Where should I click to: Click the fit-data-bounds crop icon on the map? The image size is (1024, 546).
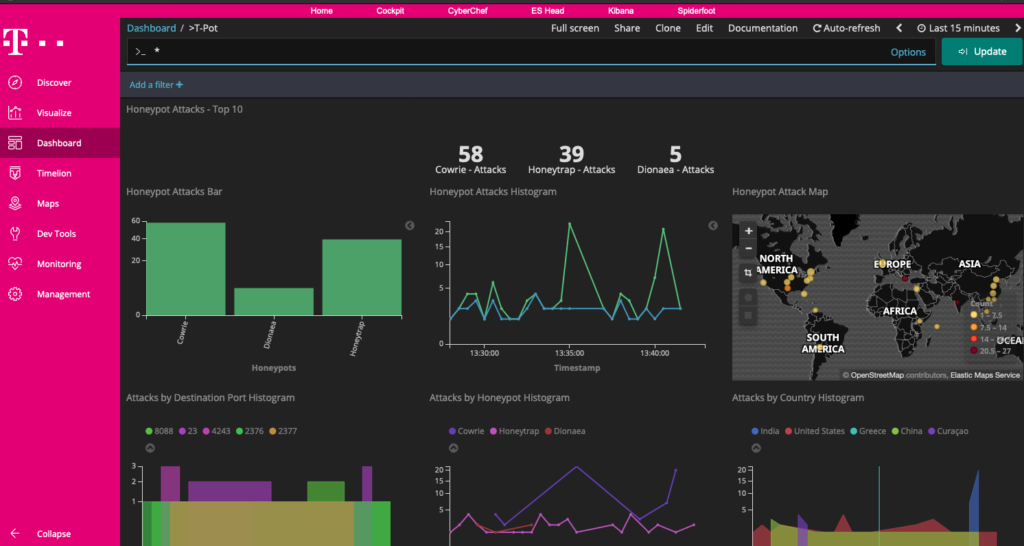pyautogui.click(x=749, y=272)
